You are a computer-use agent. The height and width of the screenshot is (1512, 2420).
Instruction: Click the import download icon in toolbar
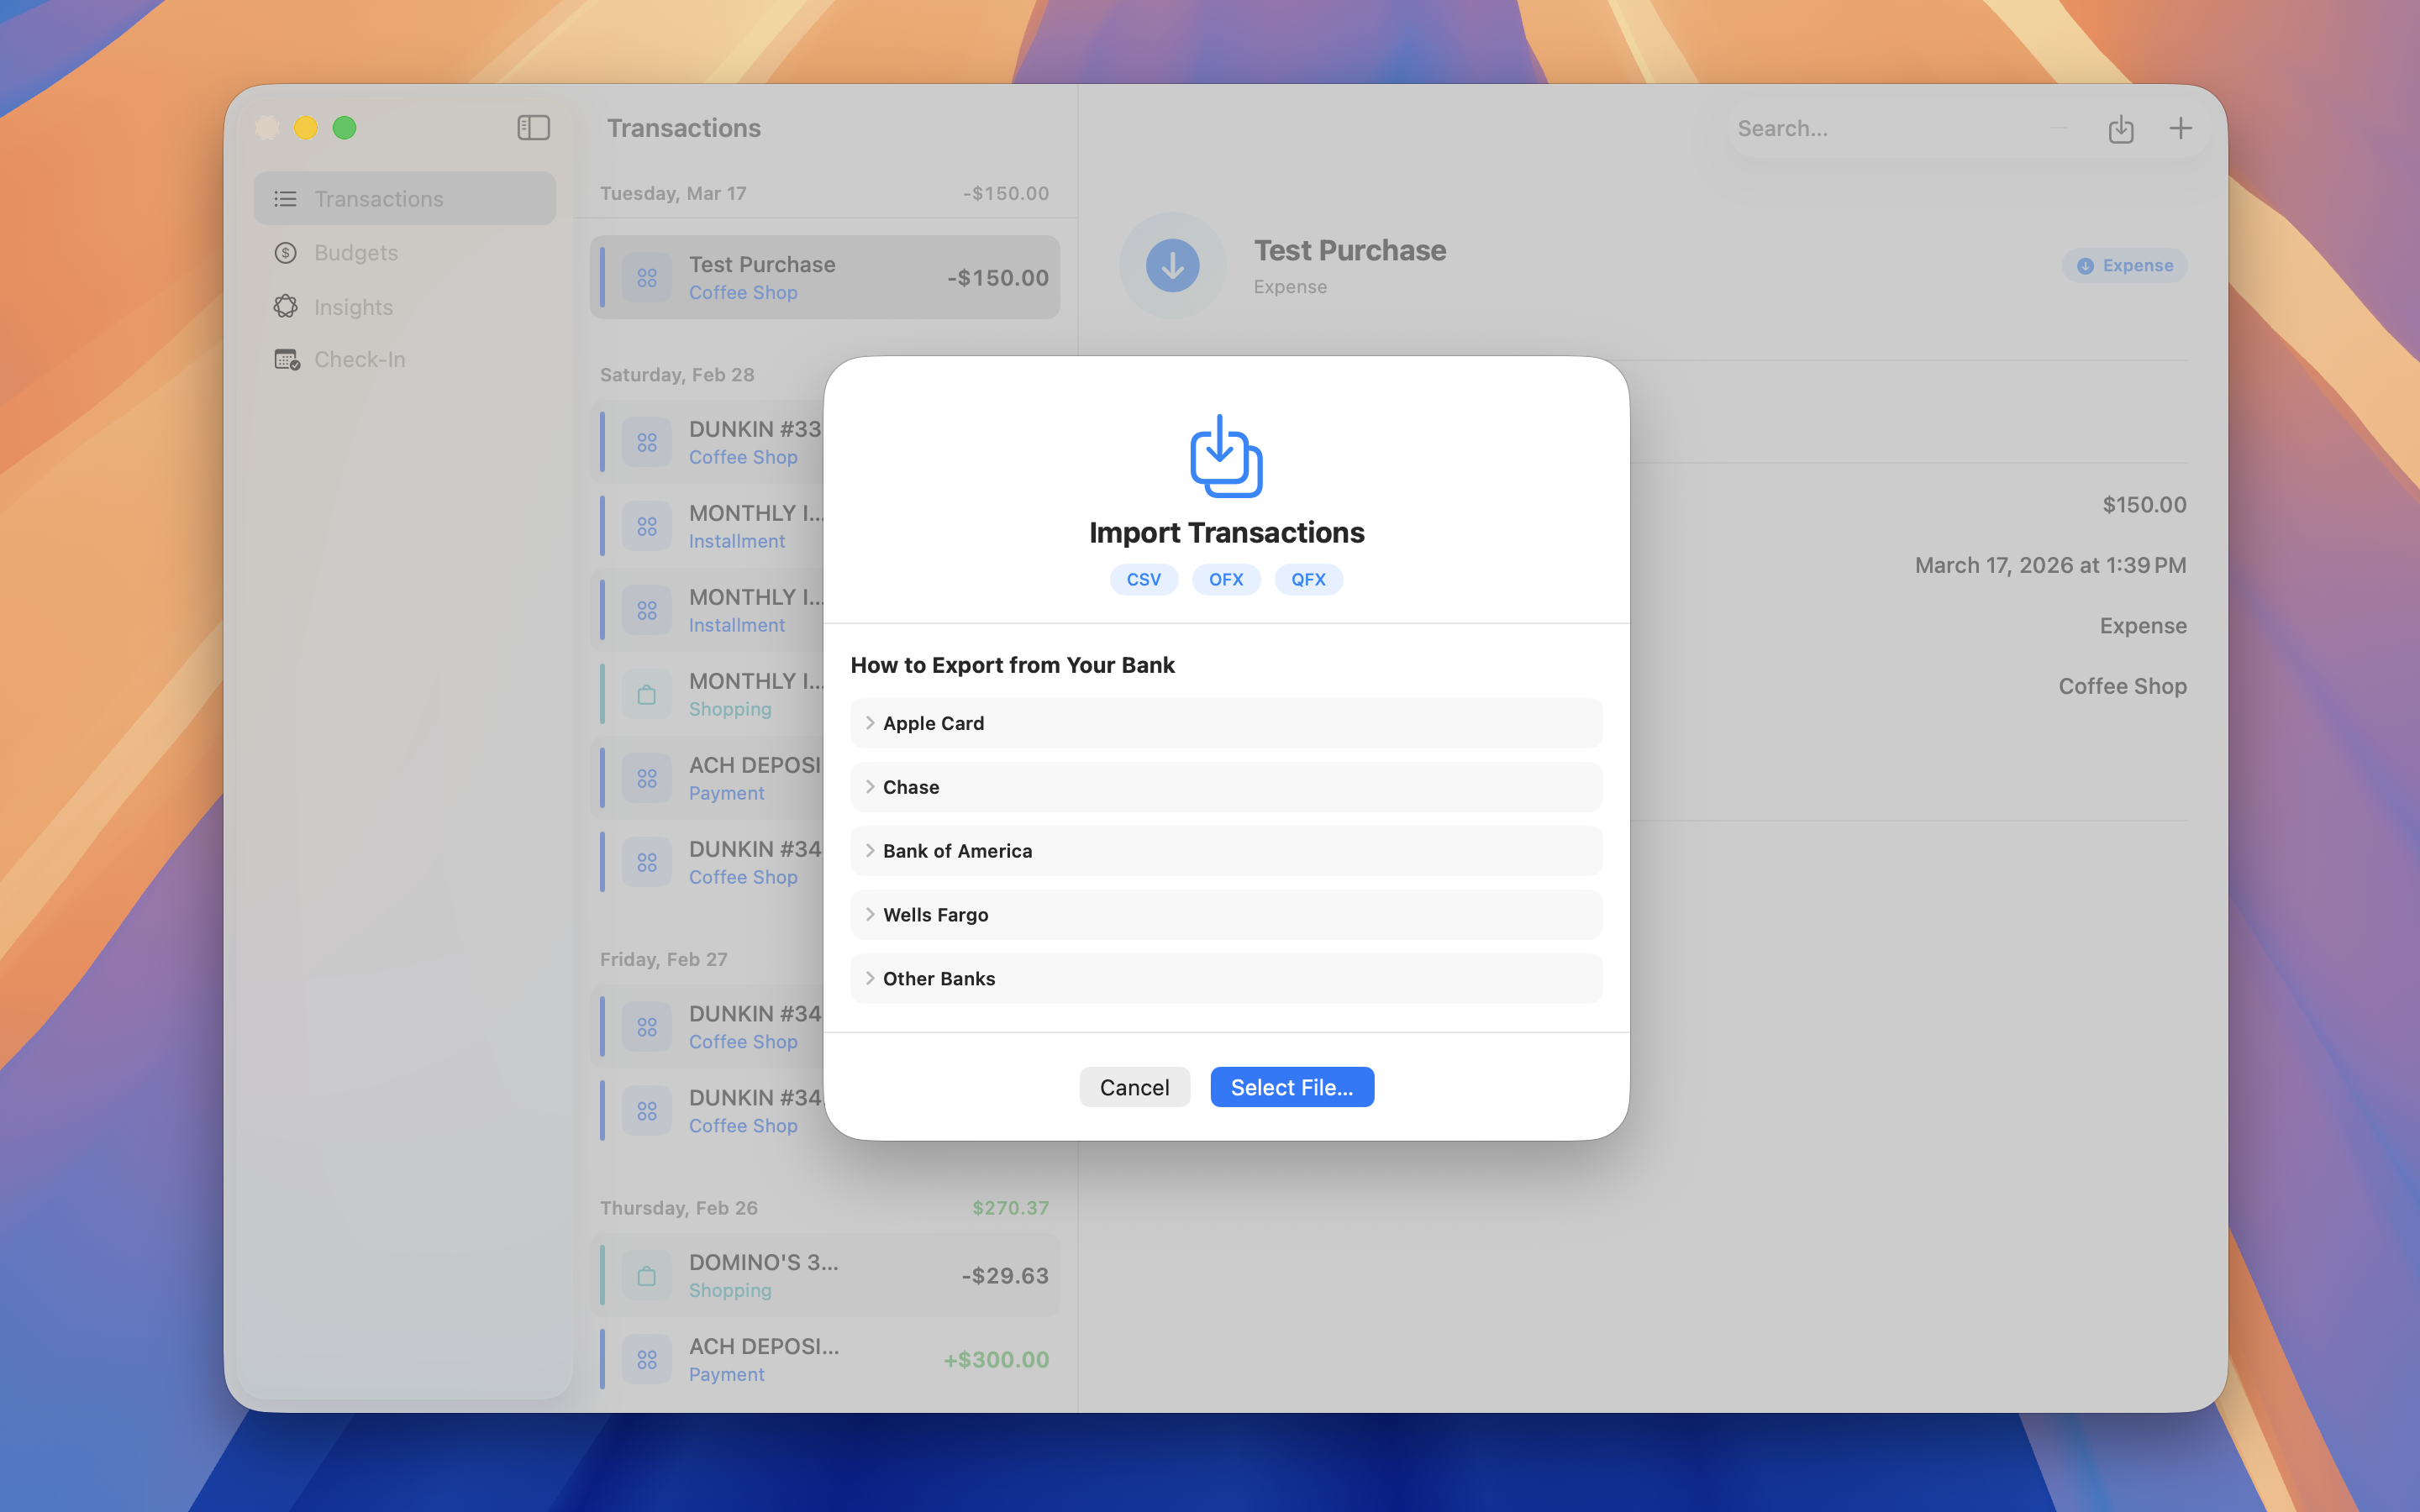pyautogui.click(x=2120, y=129)
